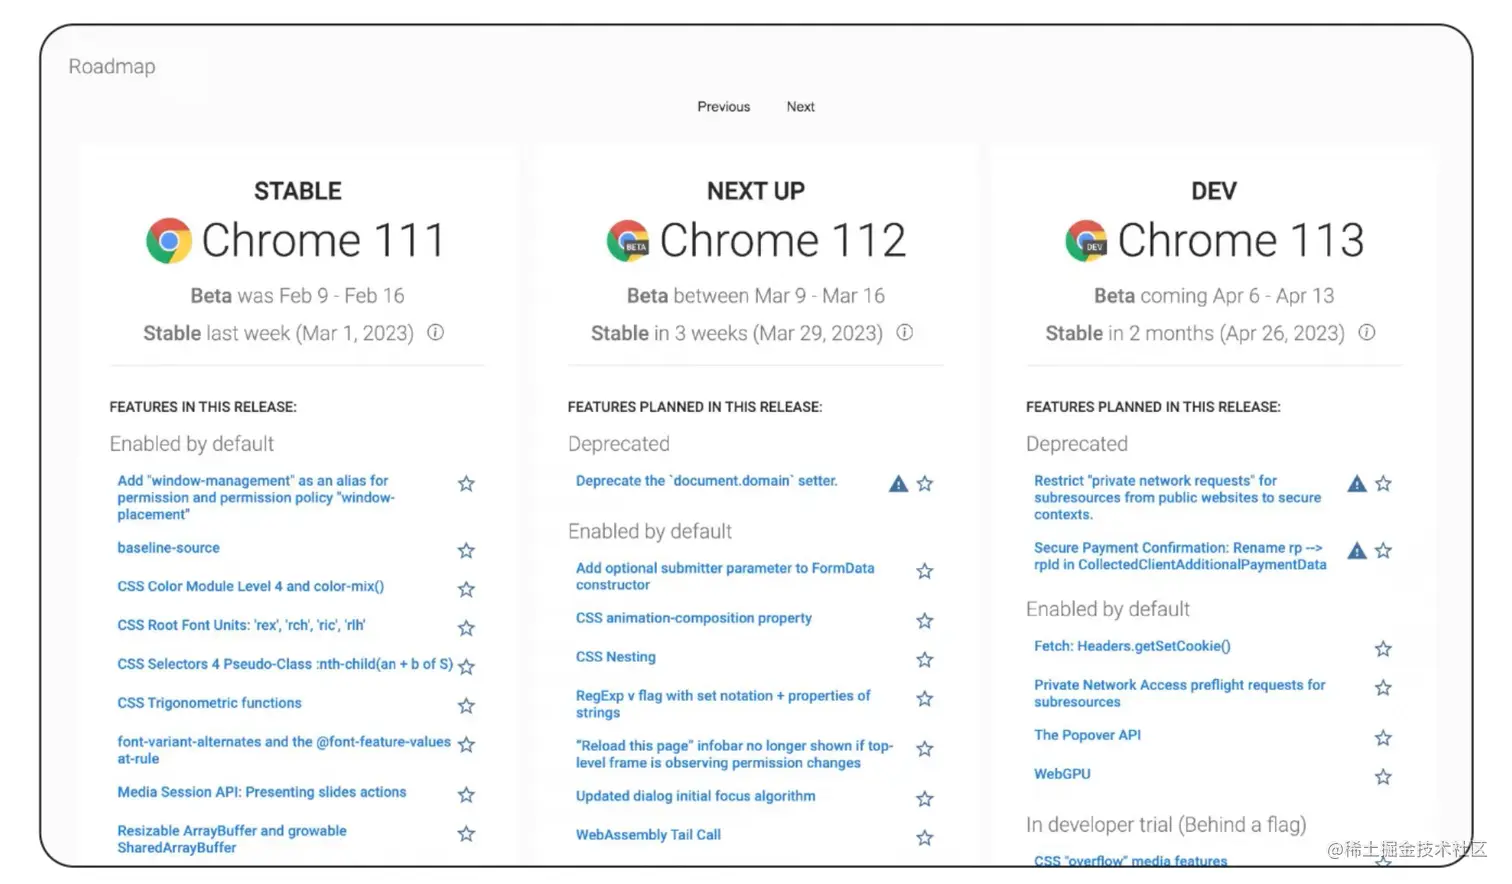Open Fetch: Headers.getSetCookie() link
This screenshot has height=884, width=1512.
tap(1132, 646)
